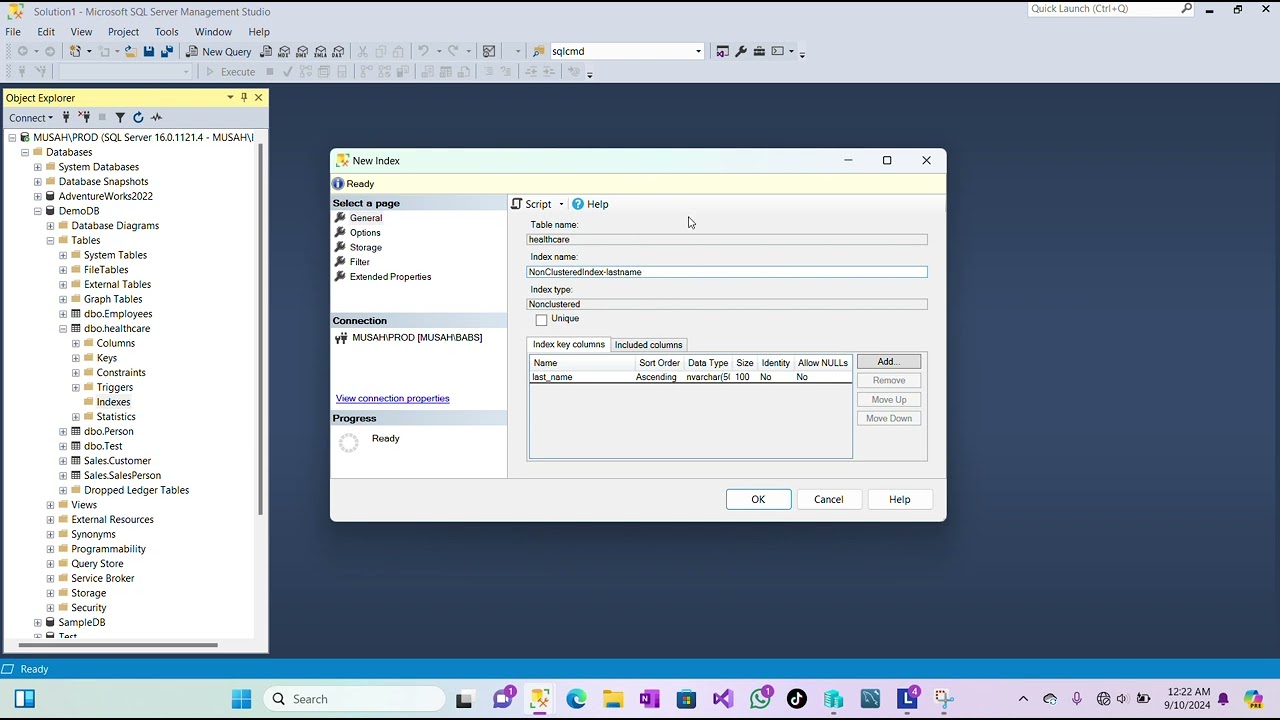
Task: Open the File menu
Action: click(x=13, y=31)
